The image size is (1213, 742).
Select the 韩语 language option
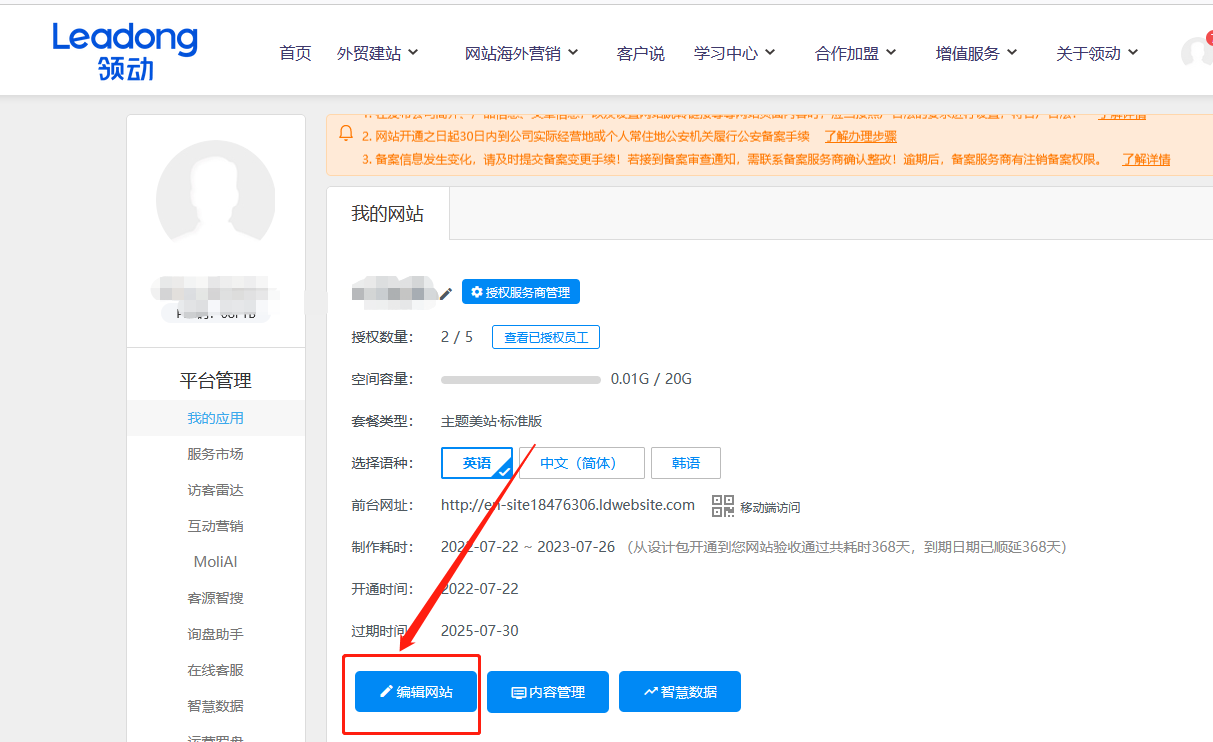(685, 463)
